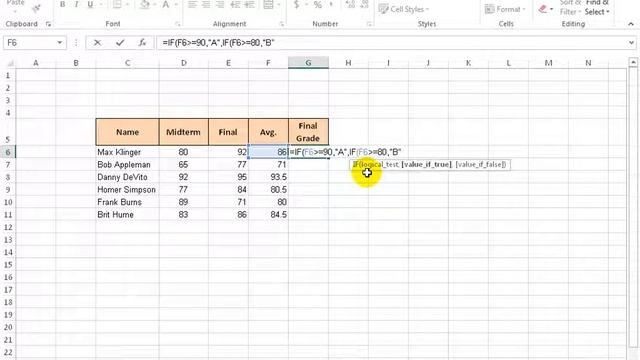Click Merge & Center icon
The image size is (640, 360).
268,4
